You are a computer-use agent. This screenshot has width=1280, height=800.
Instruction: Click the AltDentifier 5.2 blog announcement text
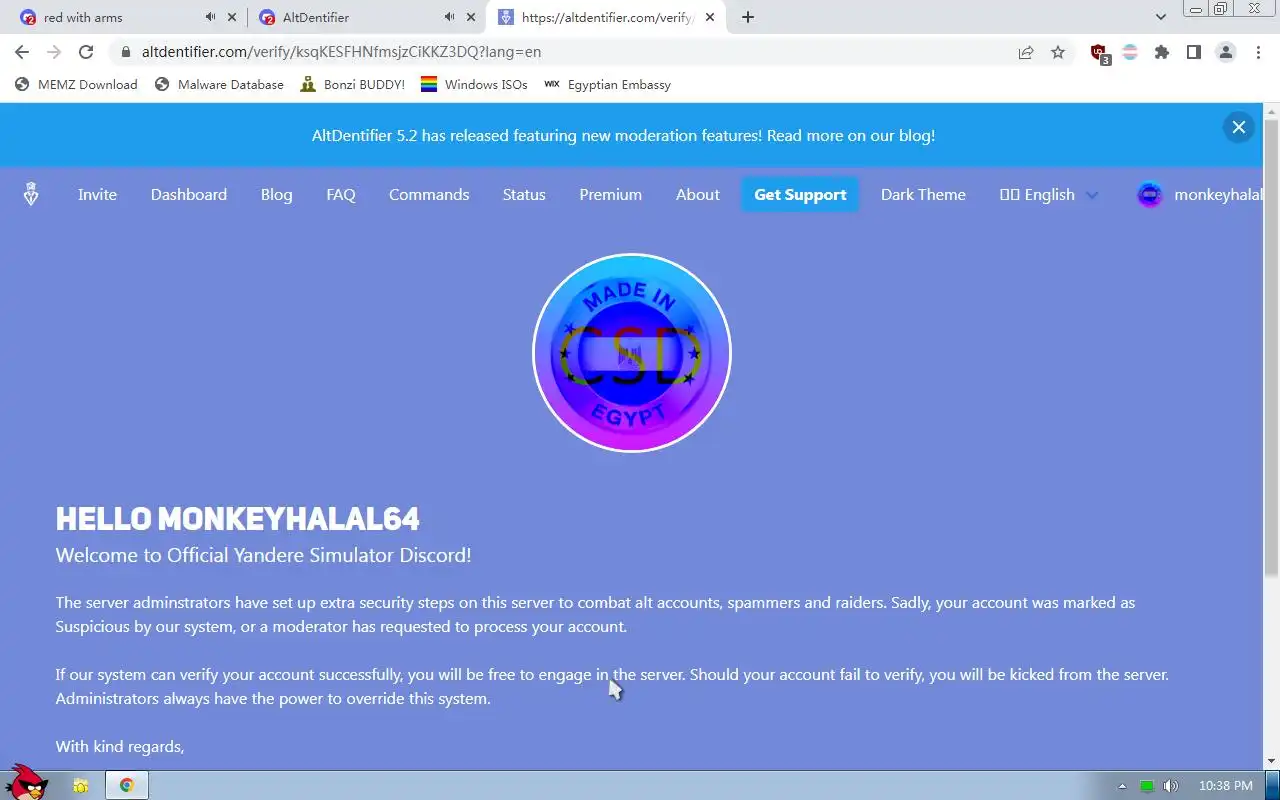click(623, 136)
